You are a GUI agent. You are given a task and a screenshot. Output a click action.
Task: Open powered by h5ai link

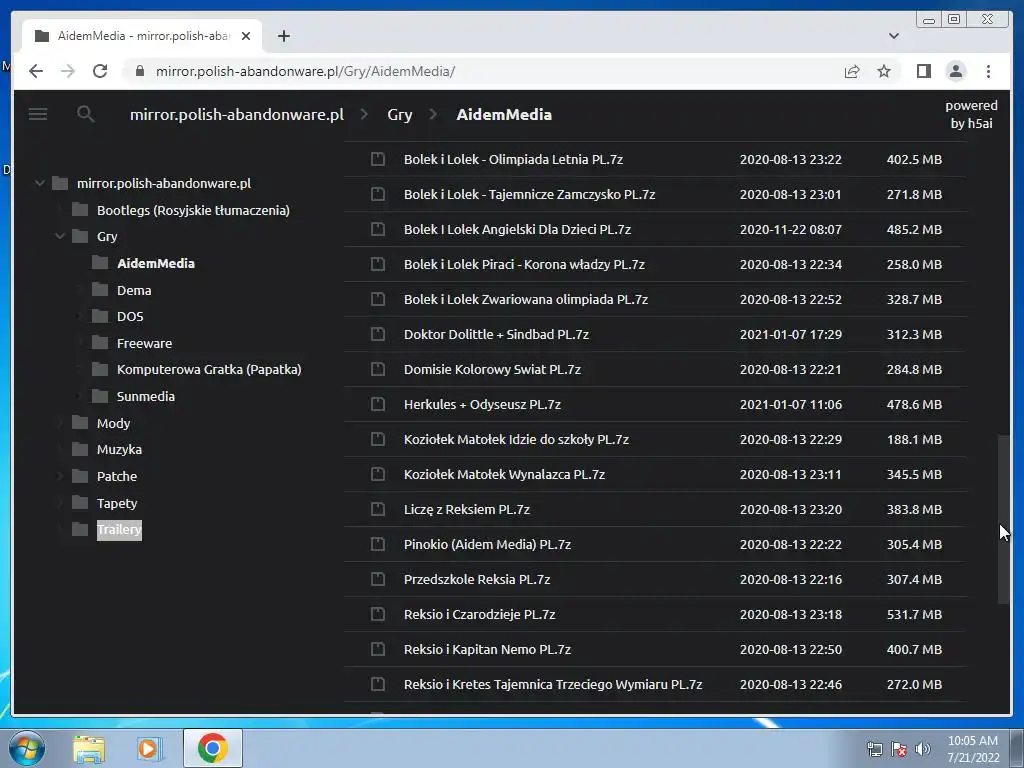click(x=971, y=114)
